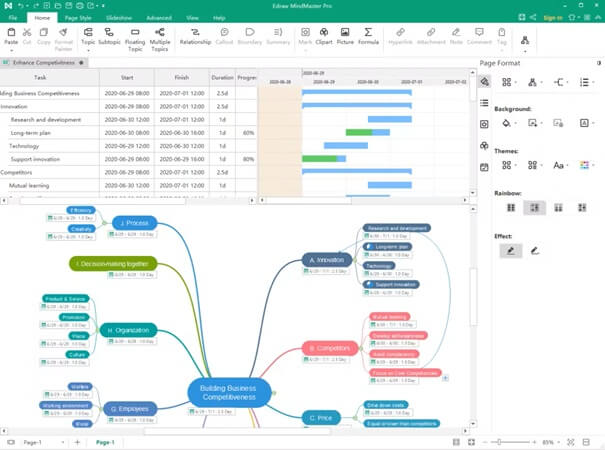
Task: Open the File menu
Action: click(x=13, y=18)
